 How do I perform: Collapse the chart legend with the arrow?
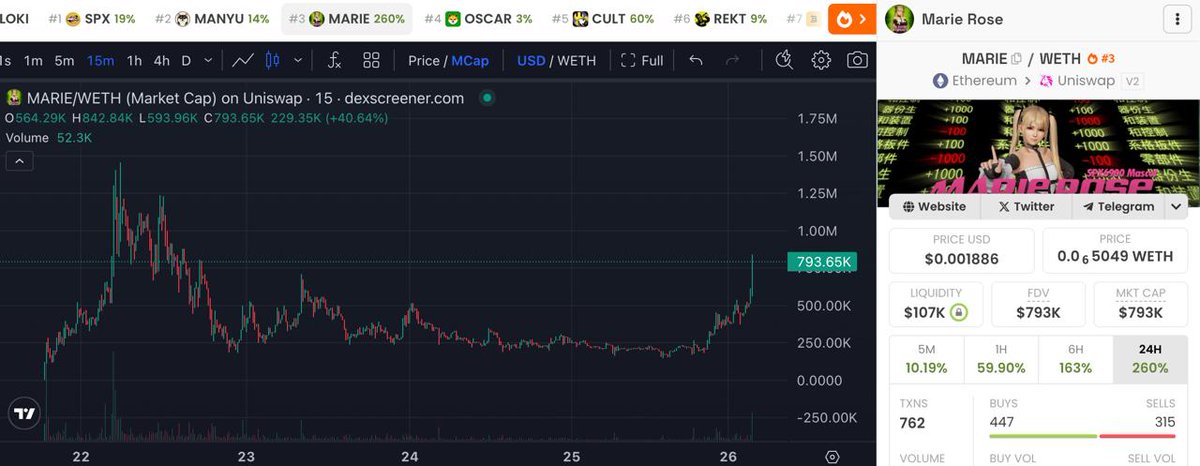coord(20,160)
